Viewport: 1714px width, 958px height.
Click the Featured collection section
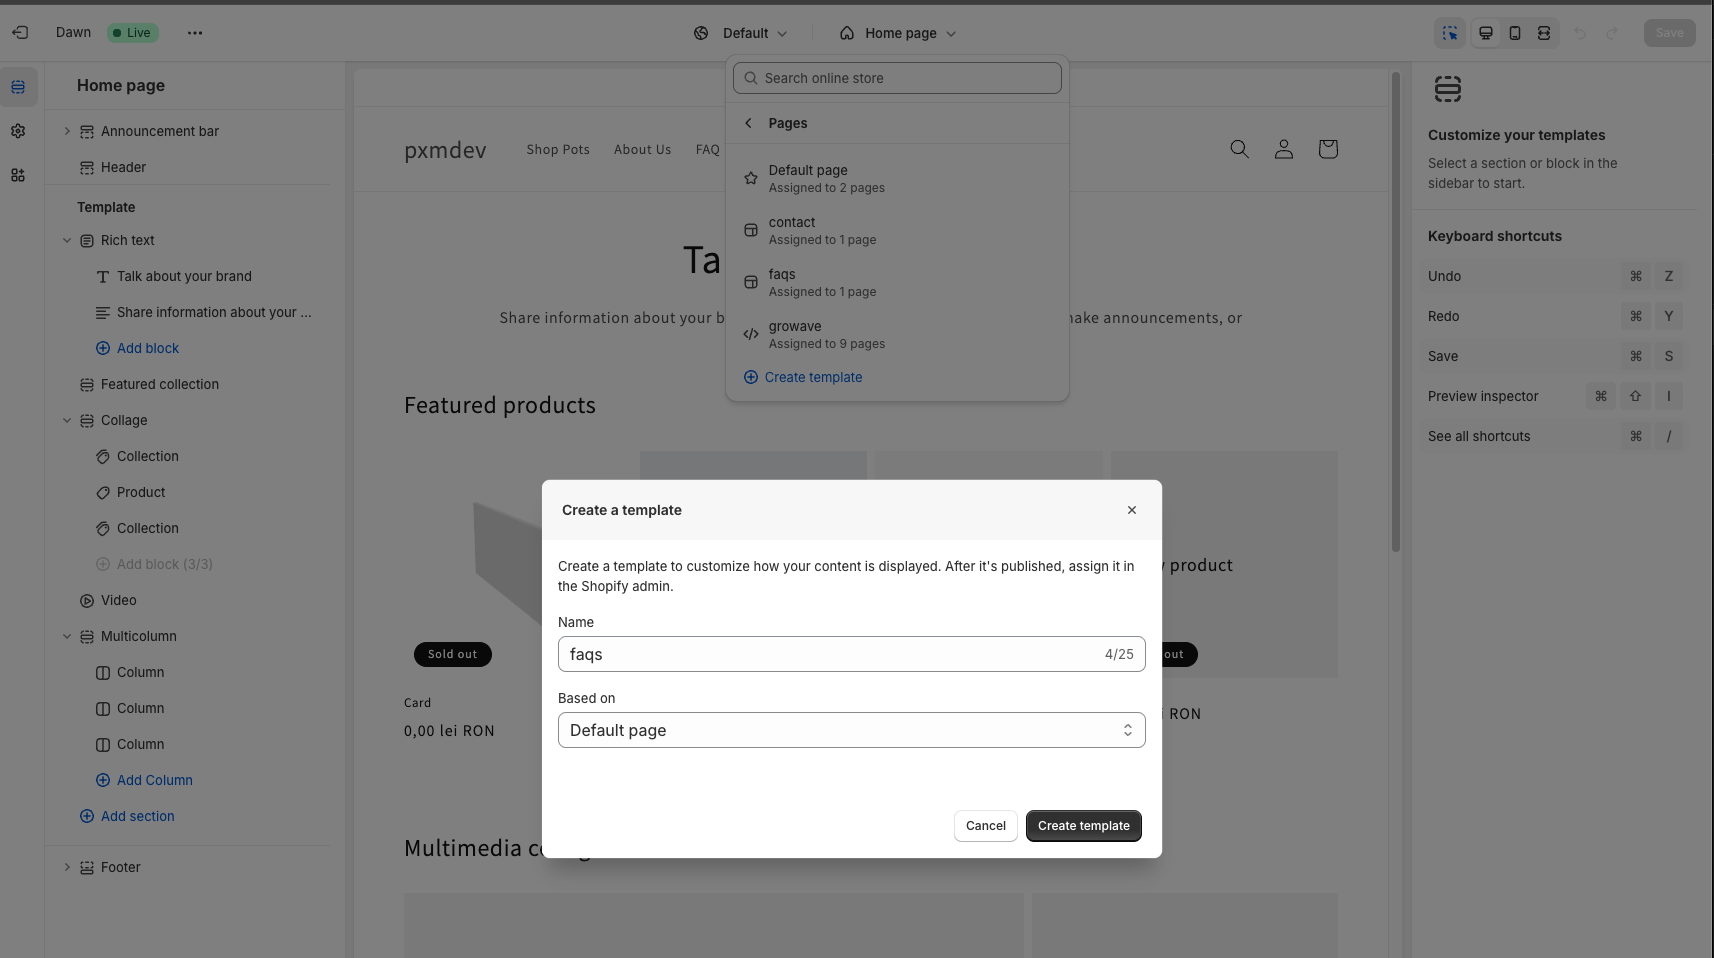click(160, 384)
